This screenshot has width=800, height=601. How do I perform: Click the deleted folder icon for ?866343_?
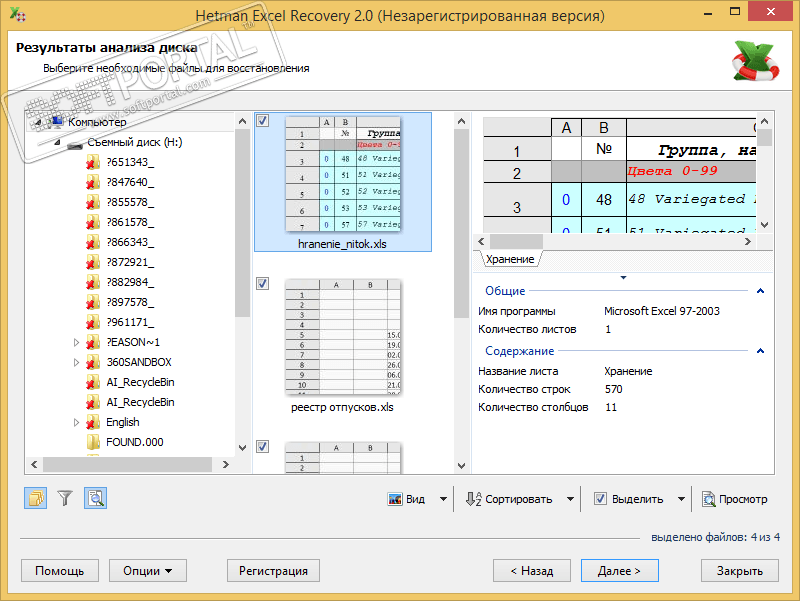click(x=92, y=242)
